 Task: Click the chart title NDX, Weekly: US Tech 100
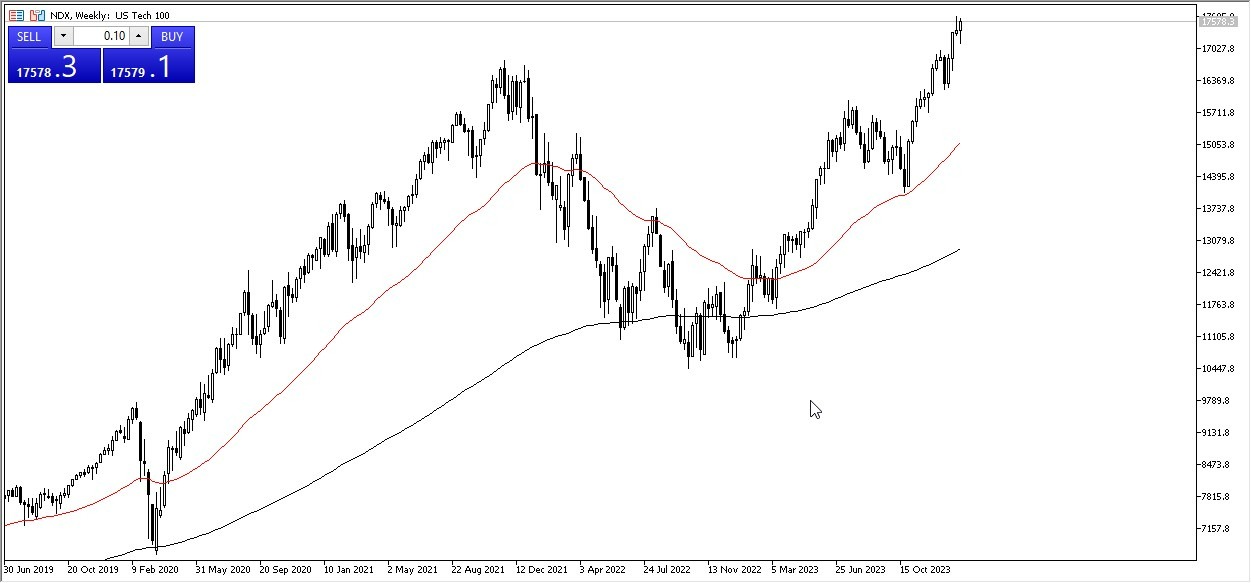coord(110,15)
